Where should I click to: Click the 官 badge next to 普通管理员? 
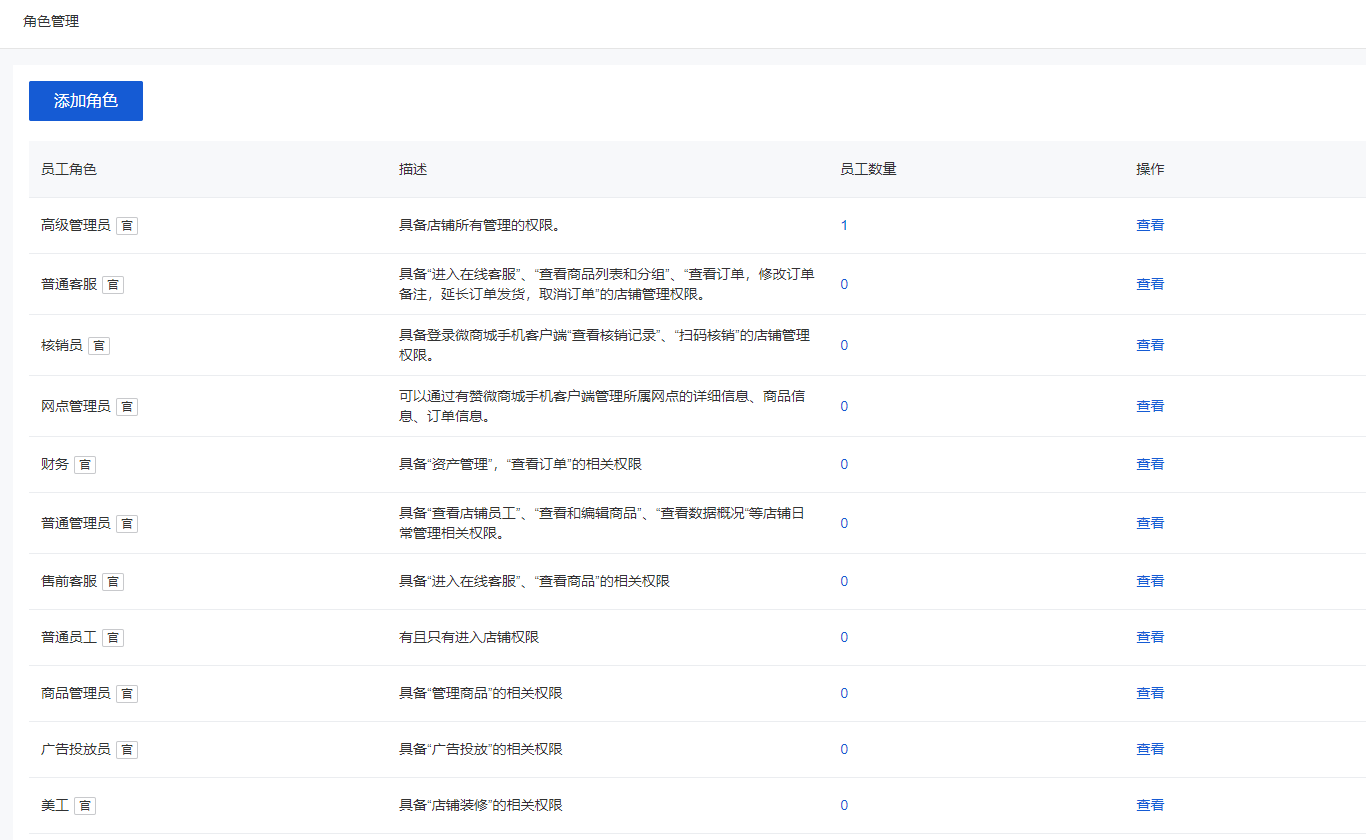126,523
